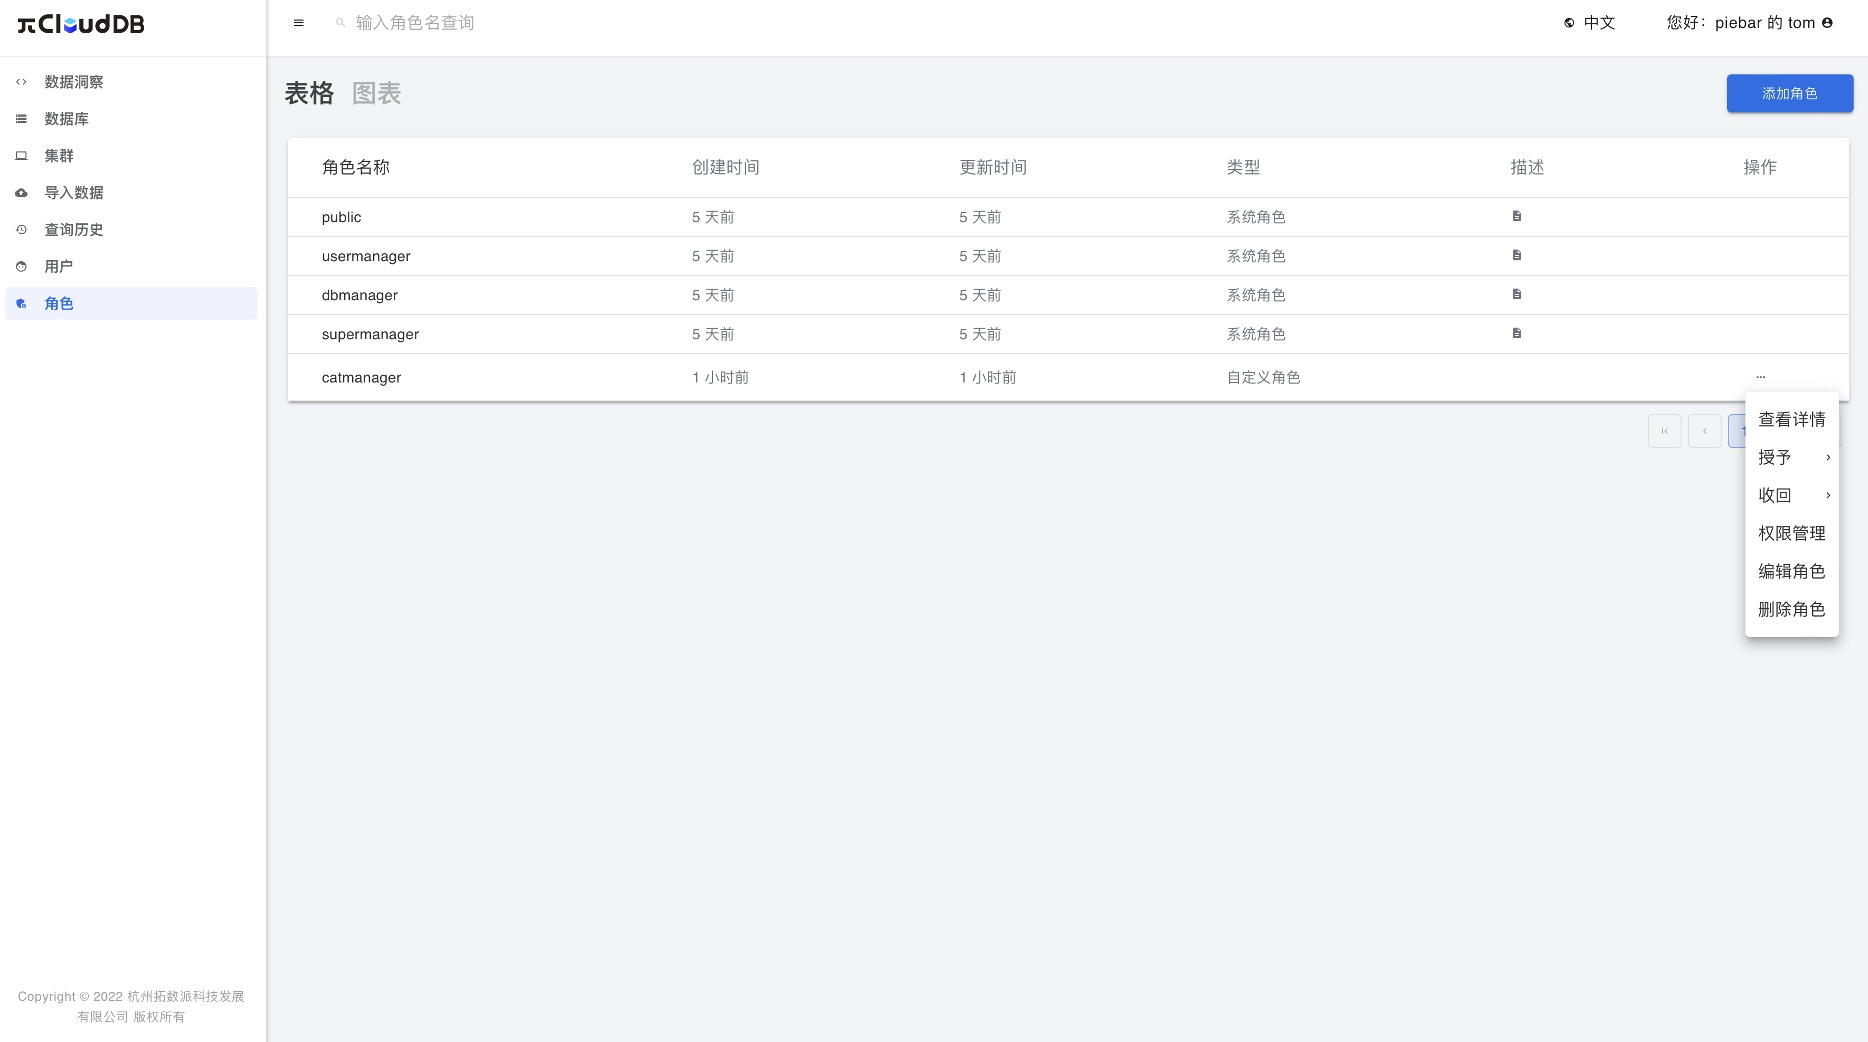Click the globe language icon
This screenshot has width=1868, height=1042.
(x=1569, y=23)
